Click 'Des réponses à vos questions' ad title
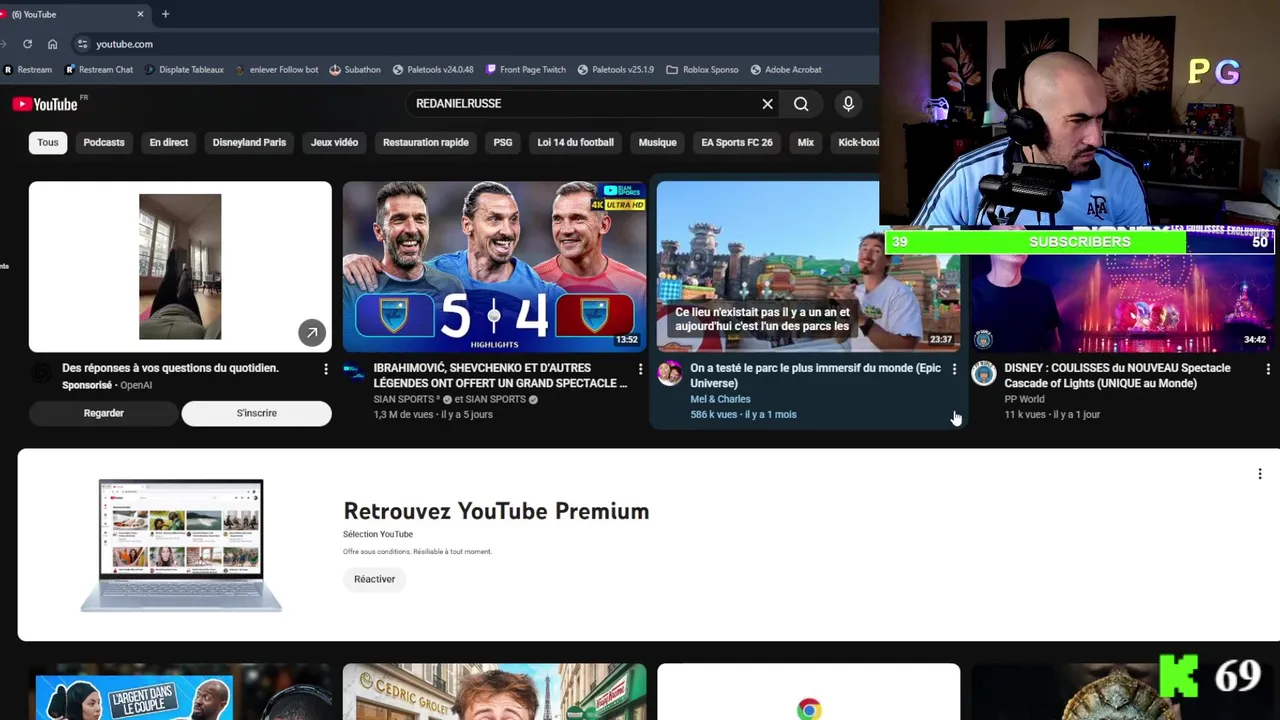Screen dimensions: 1280x720 click(170, 368)
